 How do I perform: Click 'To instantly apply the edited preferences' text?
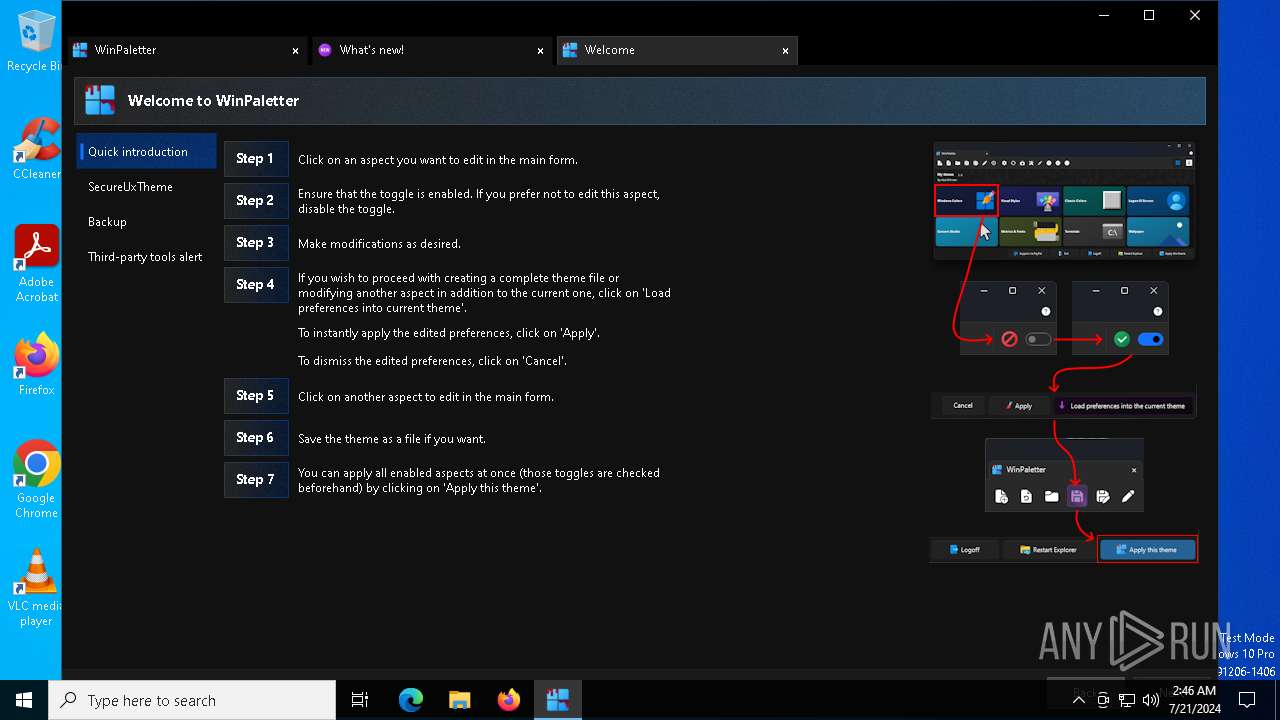449,333
